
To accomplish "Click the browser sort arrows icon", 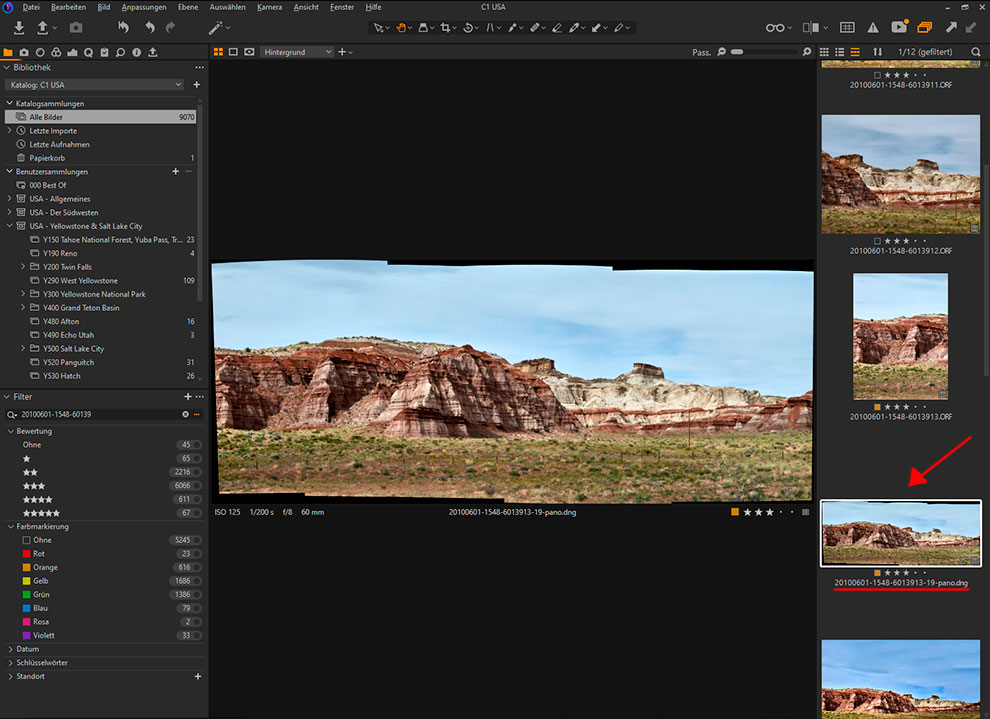I will [878, 52].
